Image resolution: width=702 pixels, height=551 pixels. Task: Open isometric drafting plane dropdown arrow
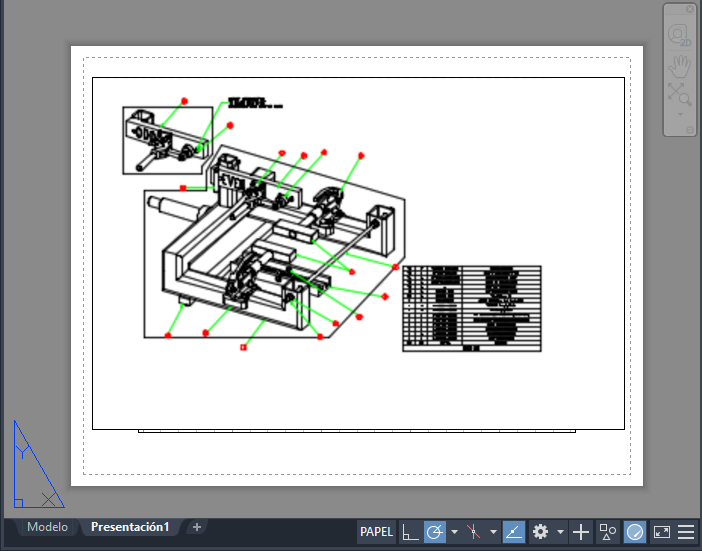click(x=493, y=532)
